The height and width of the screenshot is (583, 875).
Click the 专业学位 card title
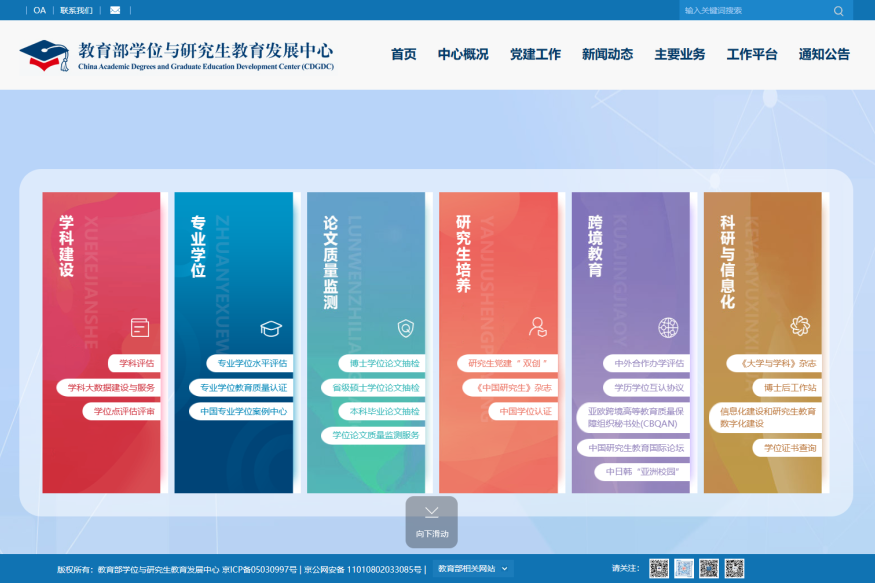point(198,246)
